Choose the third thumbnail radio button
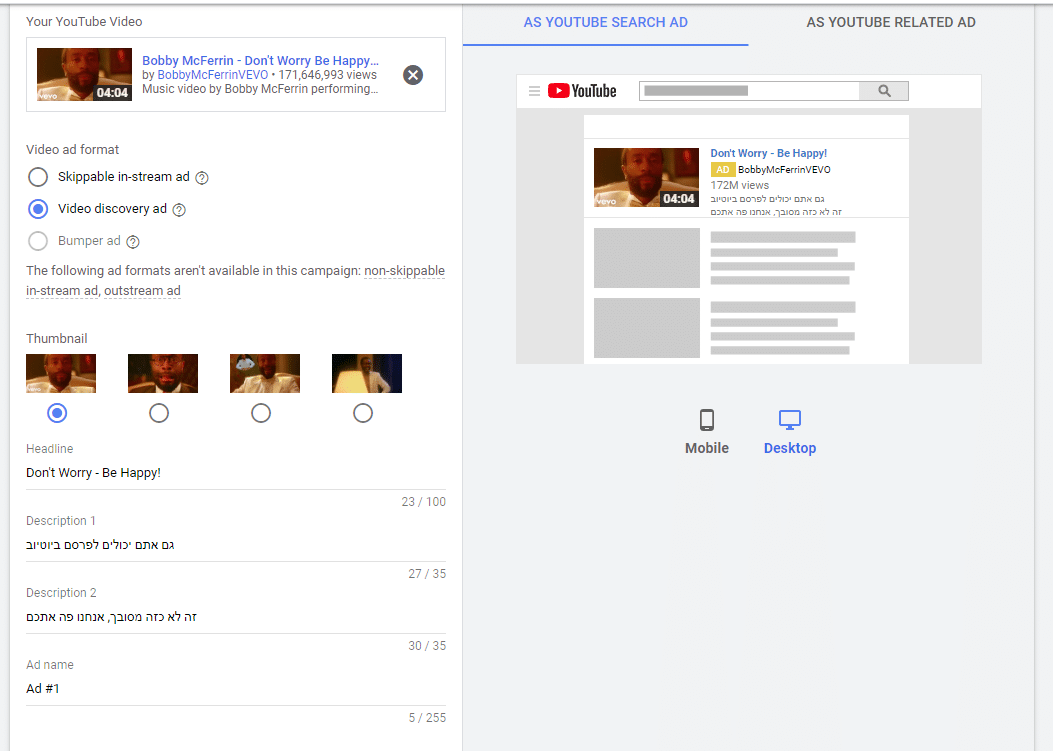Viewport: 1053px width, 751px height. pos(261,413)
